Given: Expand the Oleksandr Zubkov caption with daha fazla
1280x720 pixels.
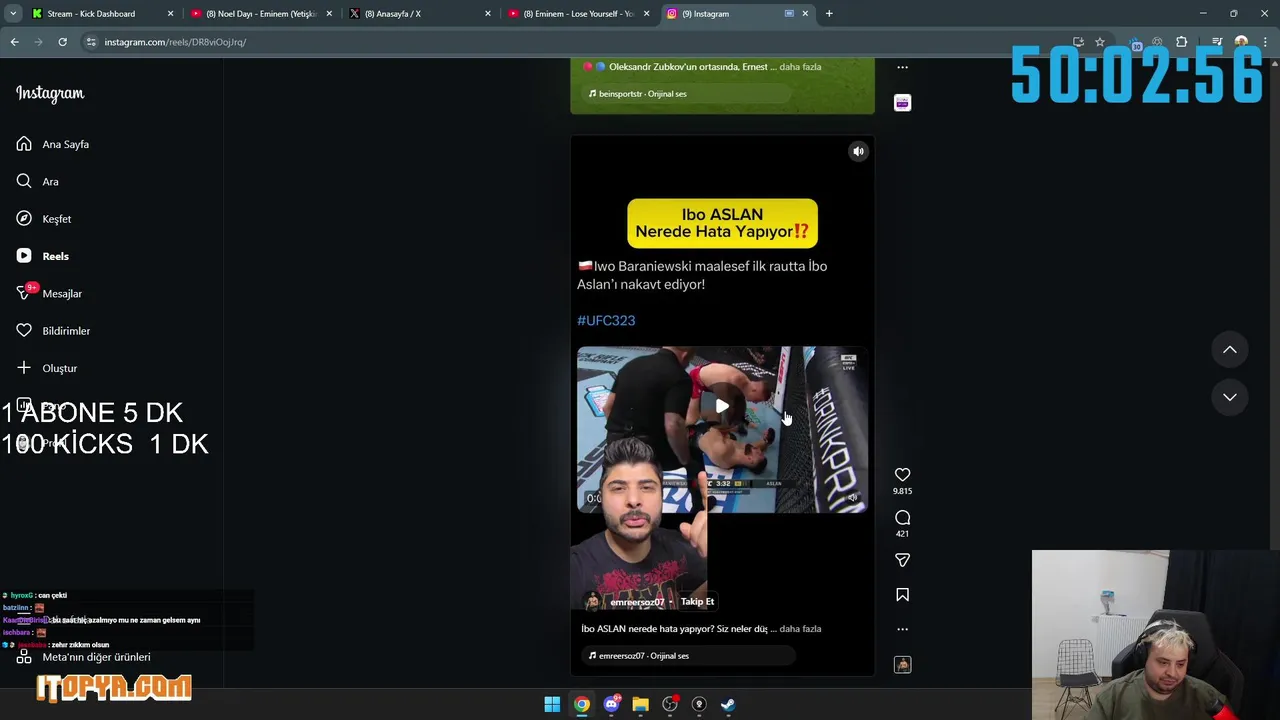Looking at the screenshot, I should tap(800, 67).
